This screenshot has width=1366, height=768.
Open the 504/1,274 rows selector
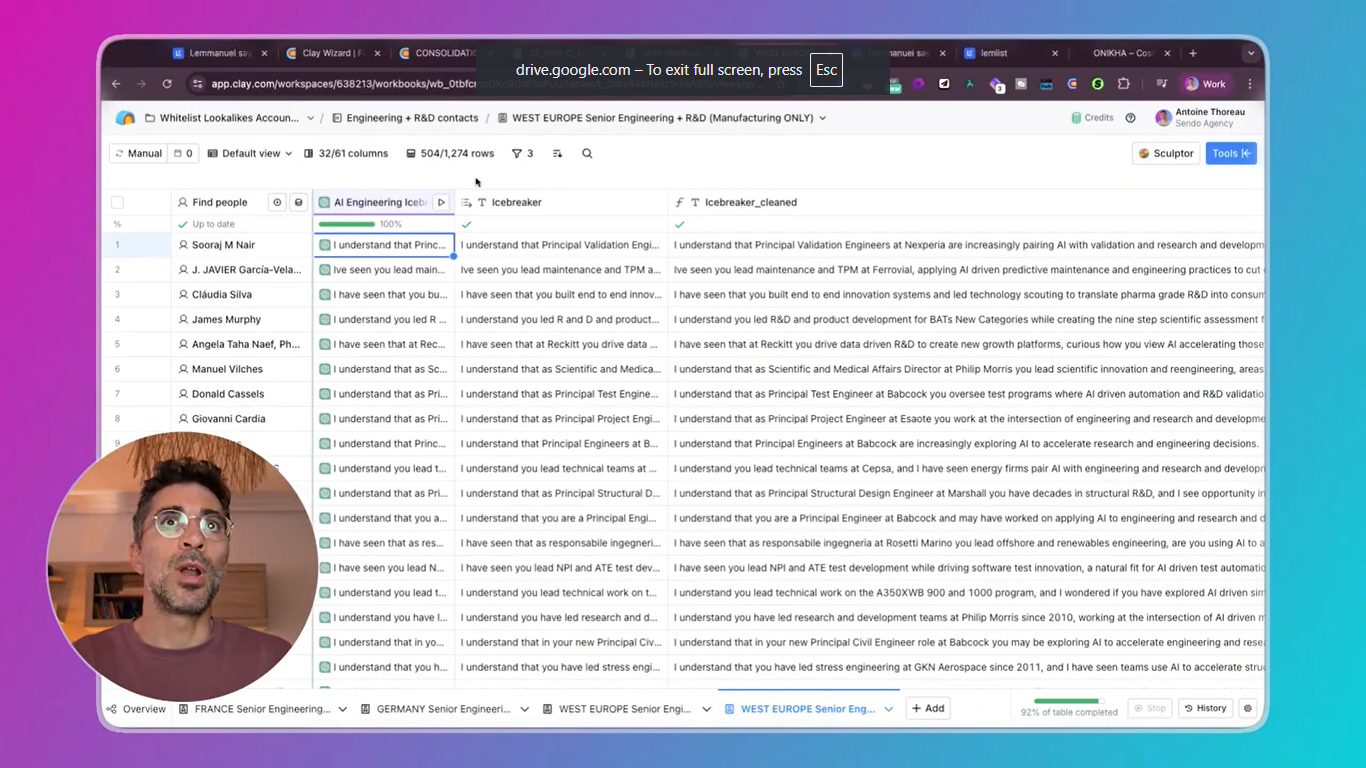point(450,153)
